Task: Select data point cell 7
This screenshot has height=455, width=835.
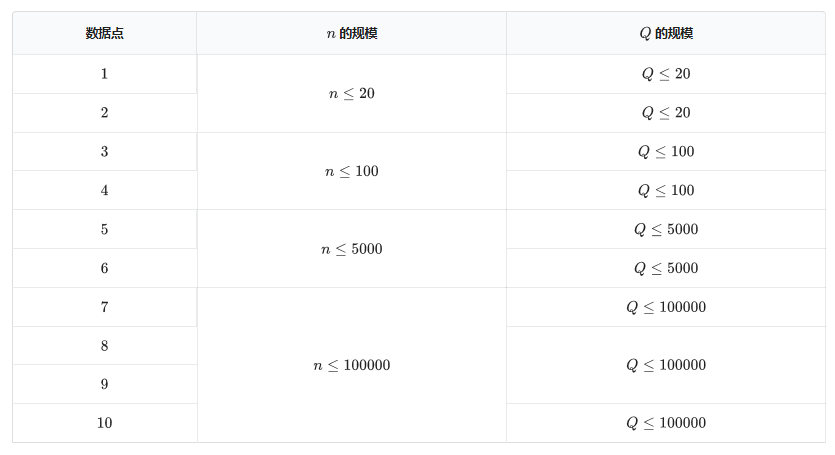Action: tap(104, 307)
